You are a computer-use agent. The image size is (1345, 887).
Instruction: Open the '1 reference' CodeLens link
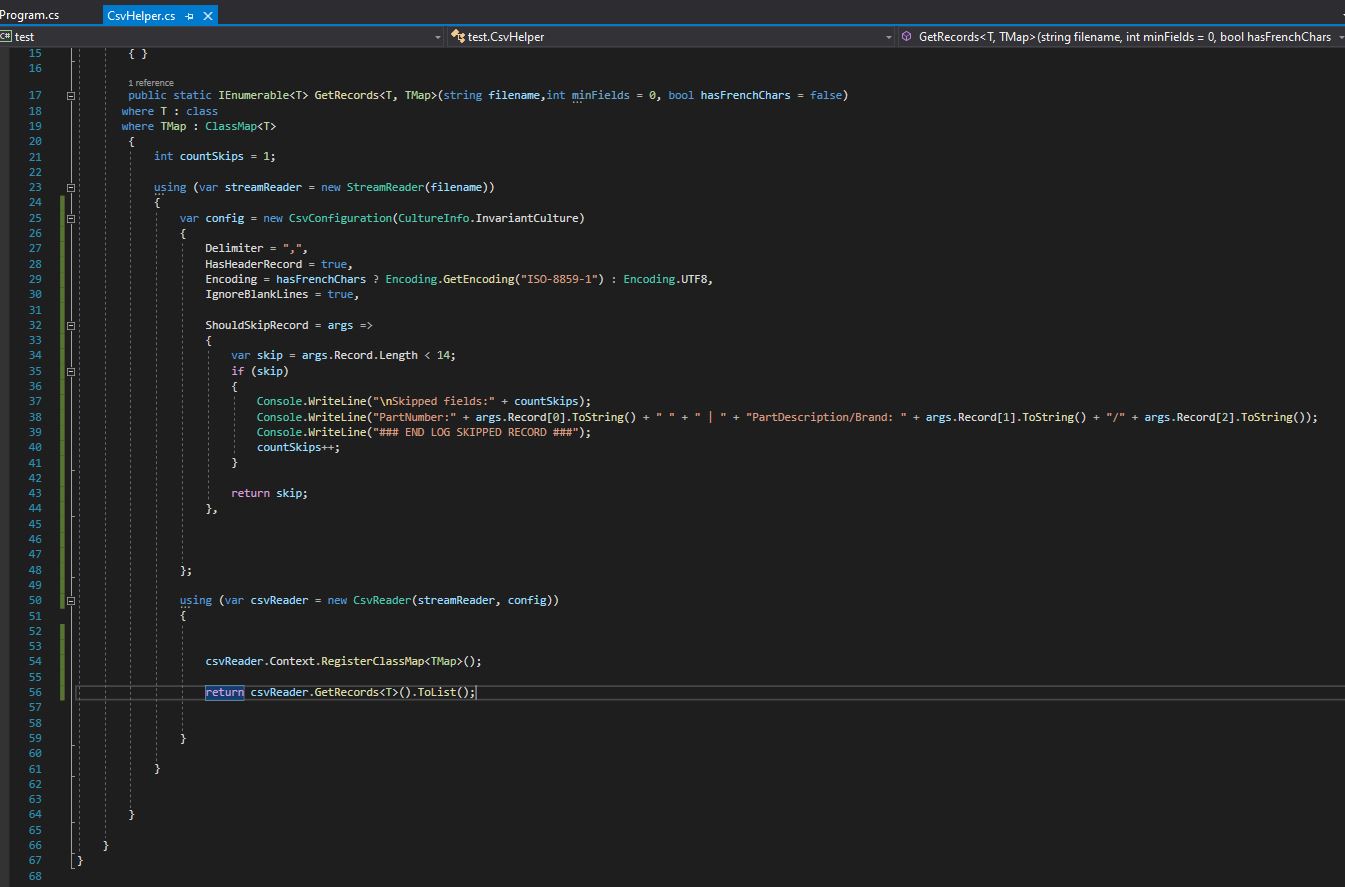coord(151,82)
